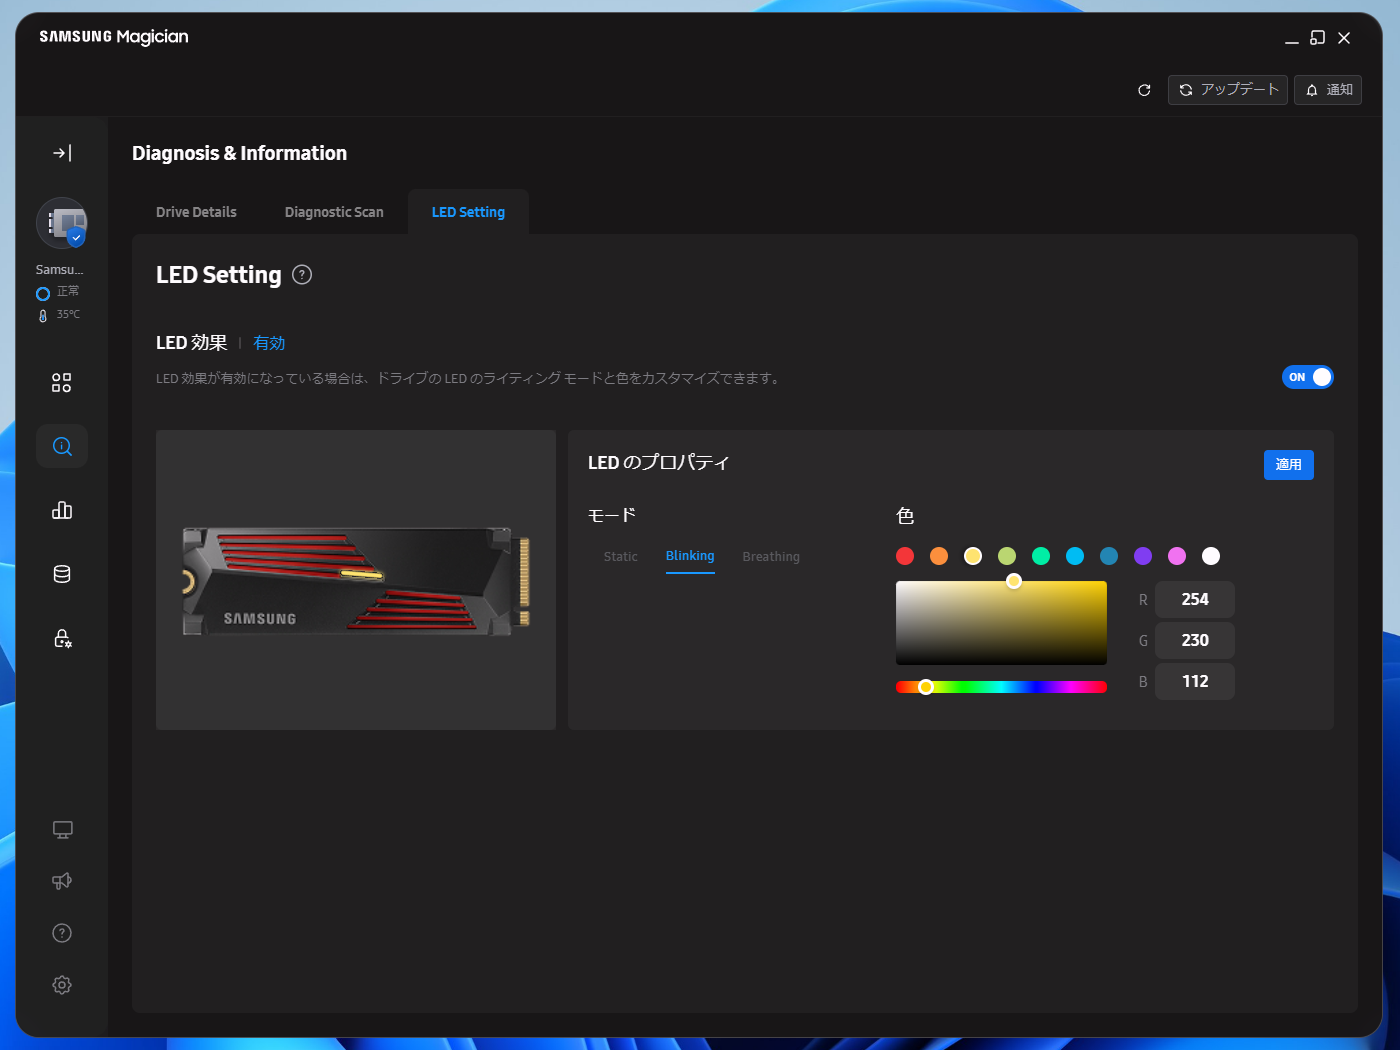Click the refresh icon near update button
This screenshot has height=1050, width=1400.
tap(1144, 90)
